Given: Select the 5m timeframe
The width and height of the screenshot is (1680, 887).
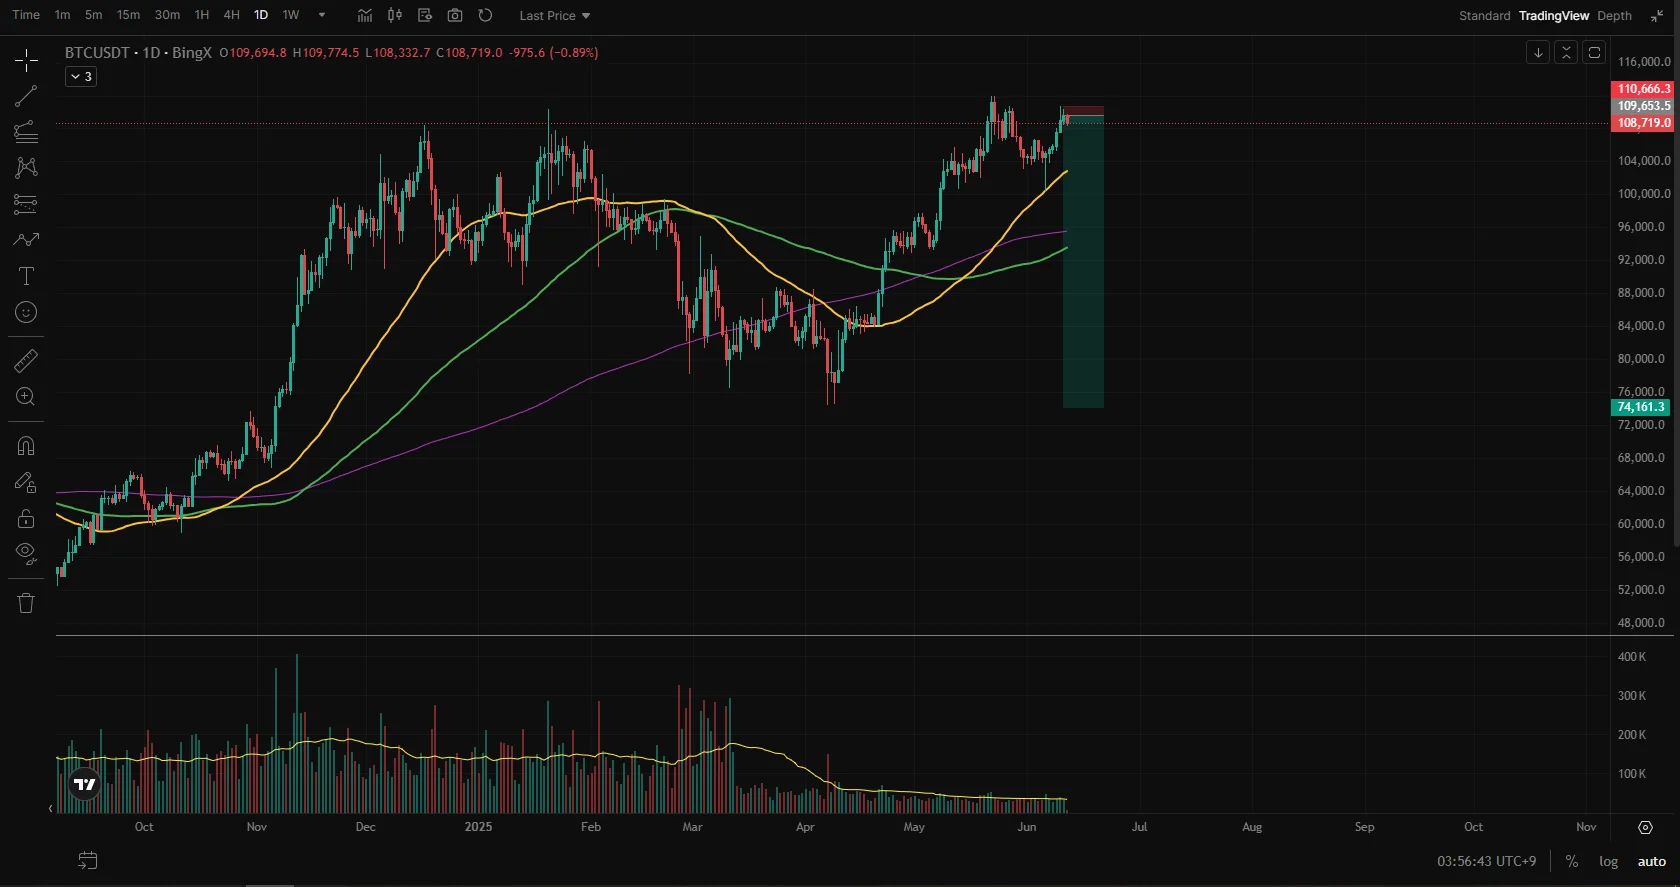Looking at the screenshot, I should 93,15.
